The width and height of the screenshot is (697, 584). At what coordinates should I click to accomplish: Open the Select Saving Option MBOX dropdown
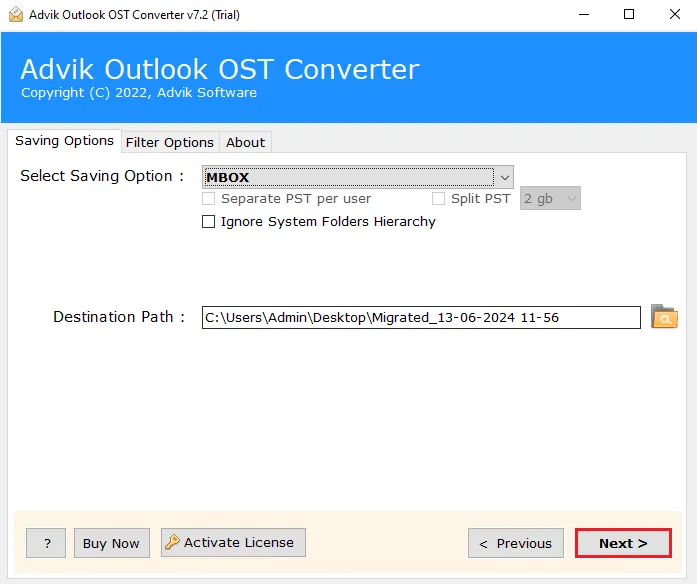pyautogui.click(x=358, y=177)
